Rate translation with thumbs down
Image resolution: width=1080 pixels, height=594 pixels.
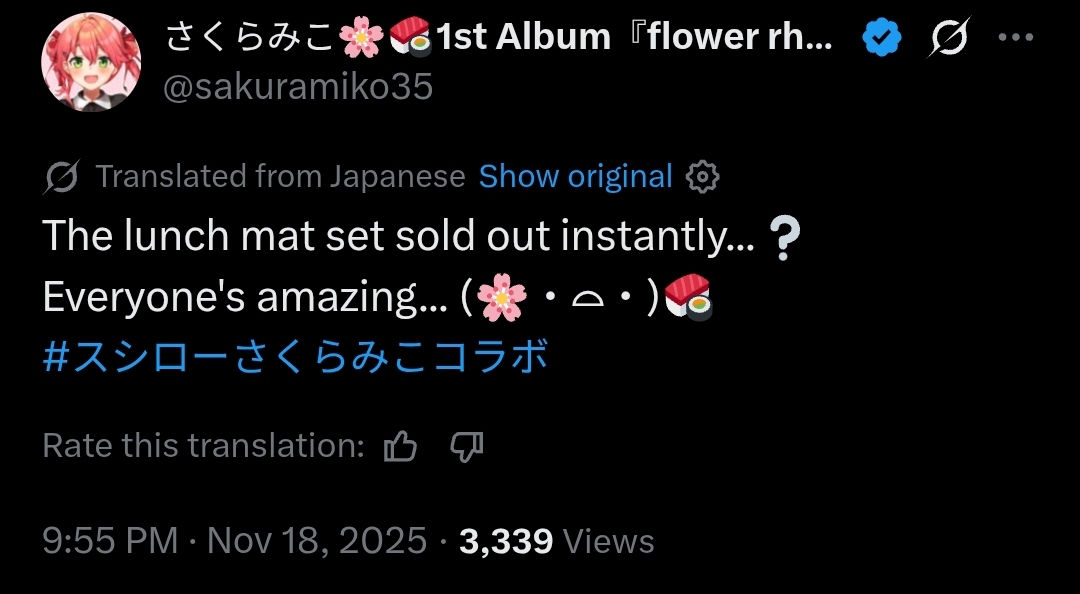click(x=466, y=446)
